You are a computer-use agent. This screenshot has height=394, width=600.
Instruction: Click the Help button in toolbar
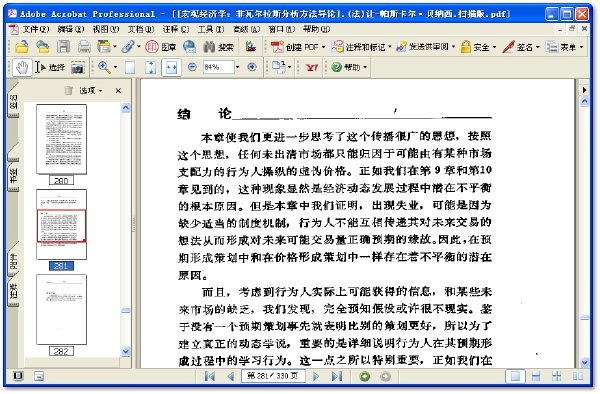click(349, 67)
